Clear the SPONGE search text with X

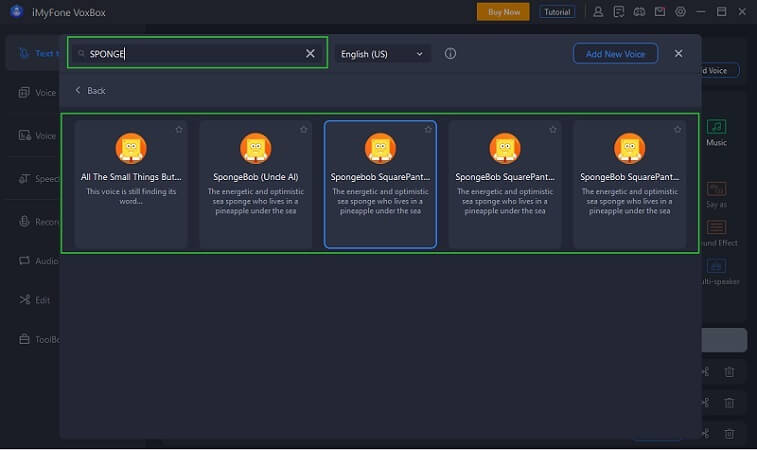coord(310,54)
